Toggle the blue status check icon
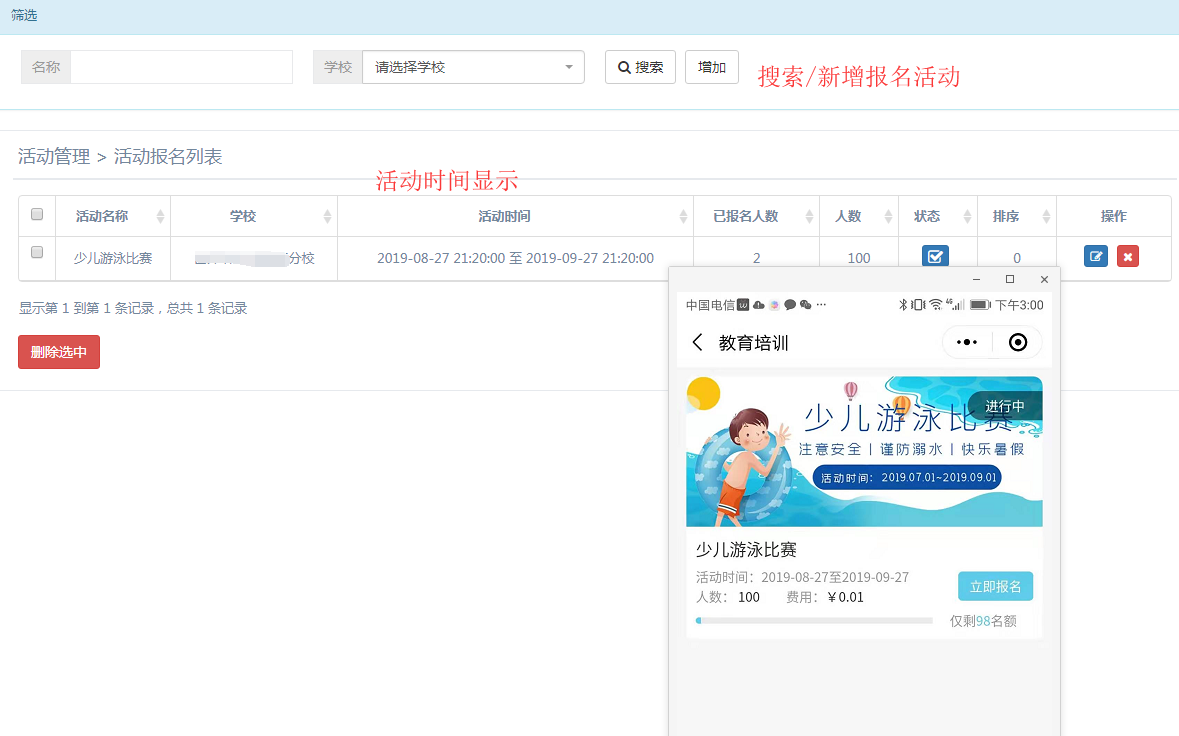The width and height of the screenshot is (1179, 736). pyautogui.click(x=935, y=256)
